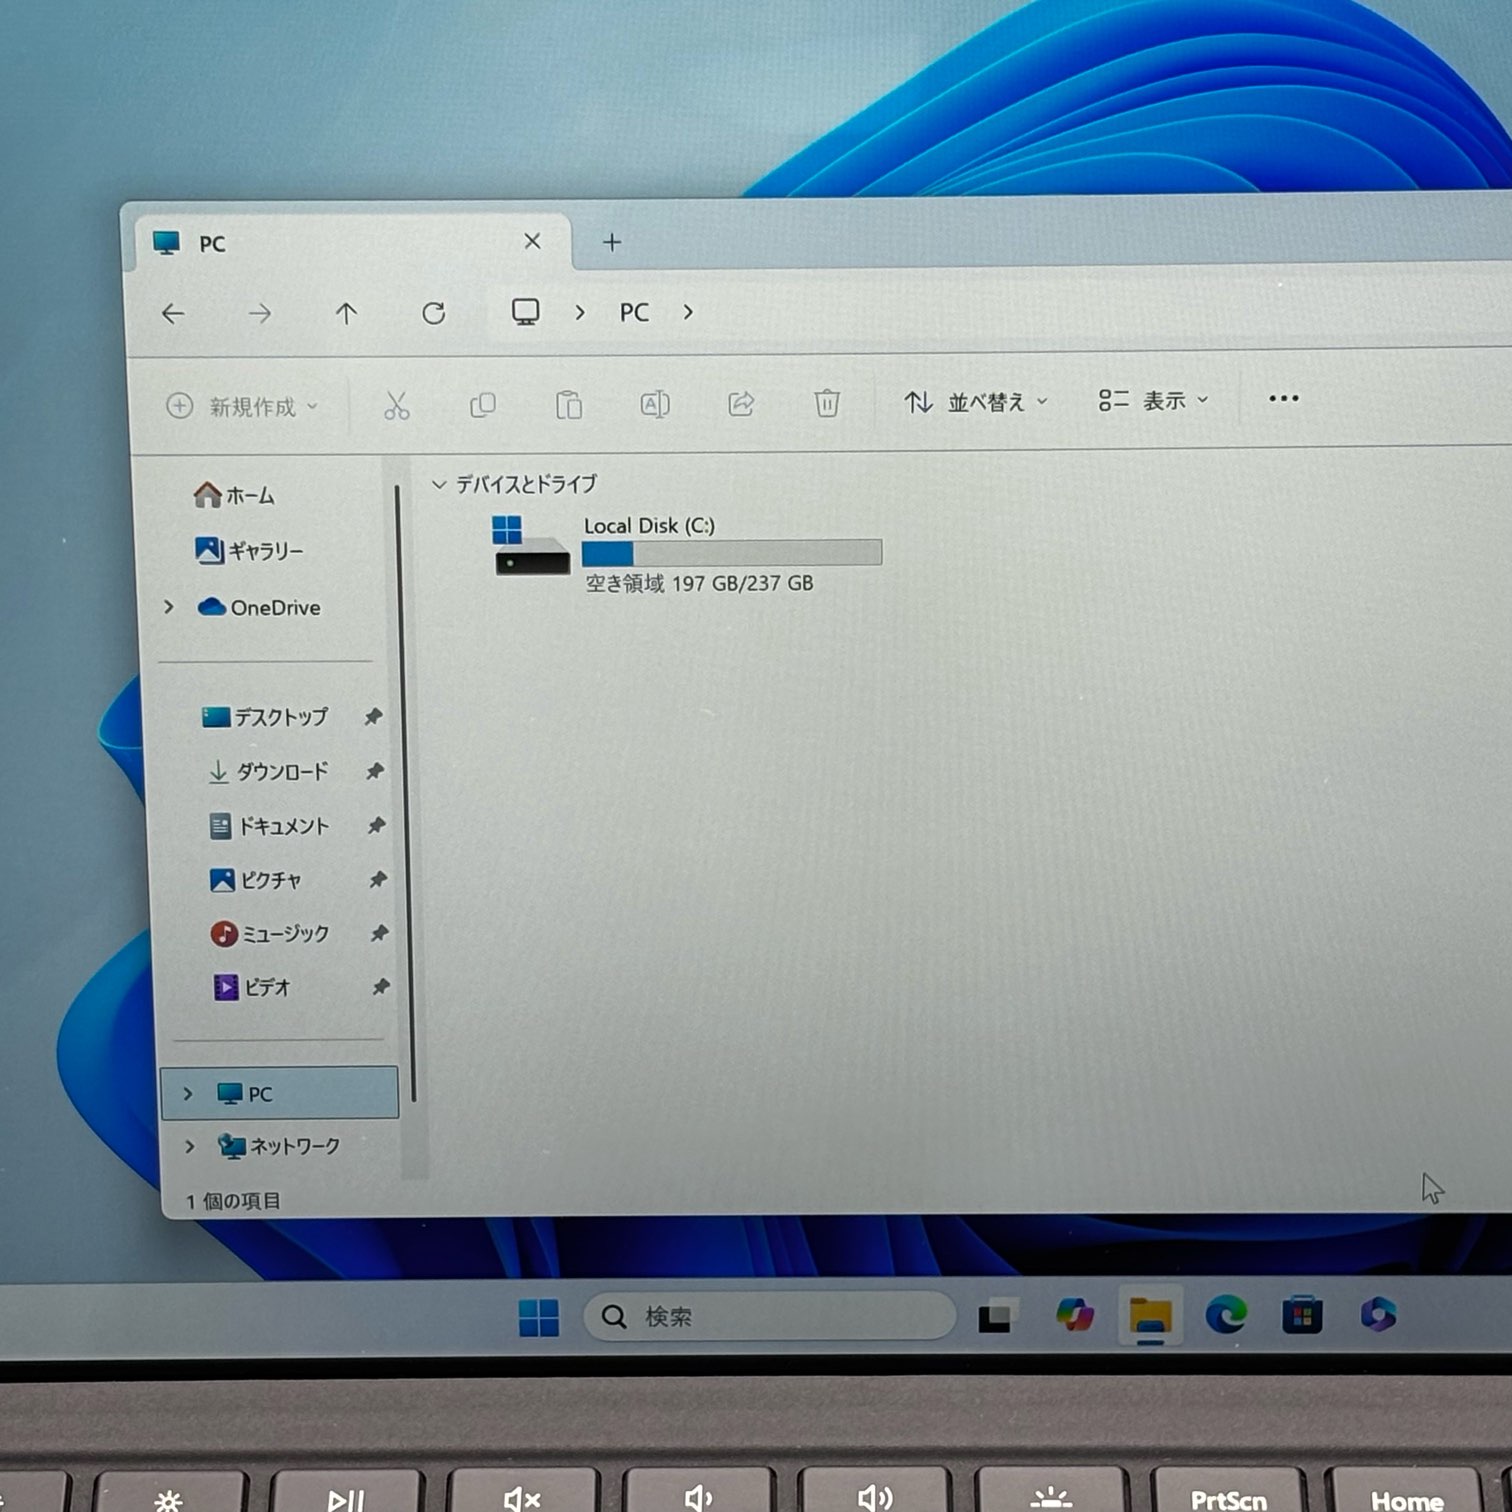Viewport: 1512px width, 1512px height.
Task: Select the PC tab
Action: pos(353,242)
